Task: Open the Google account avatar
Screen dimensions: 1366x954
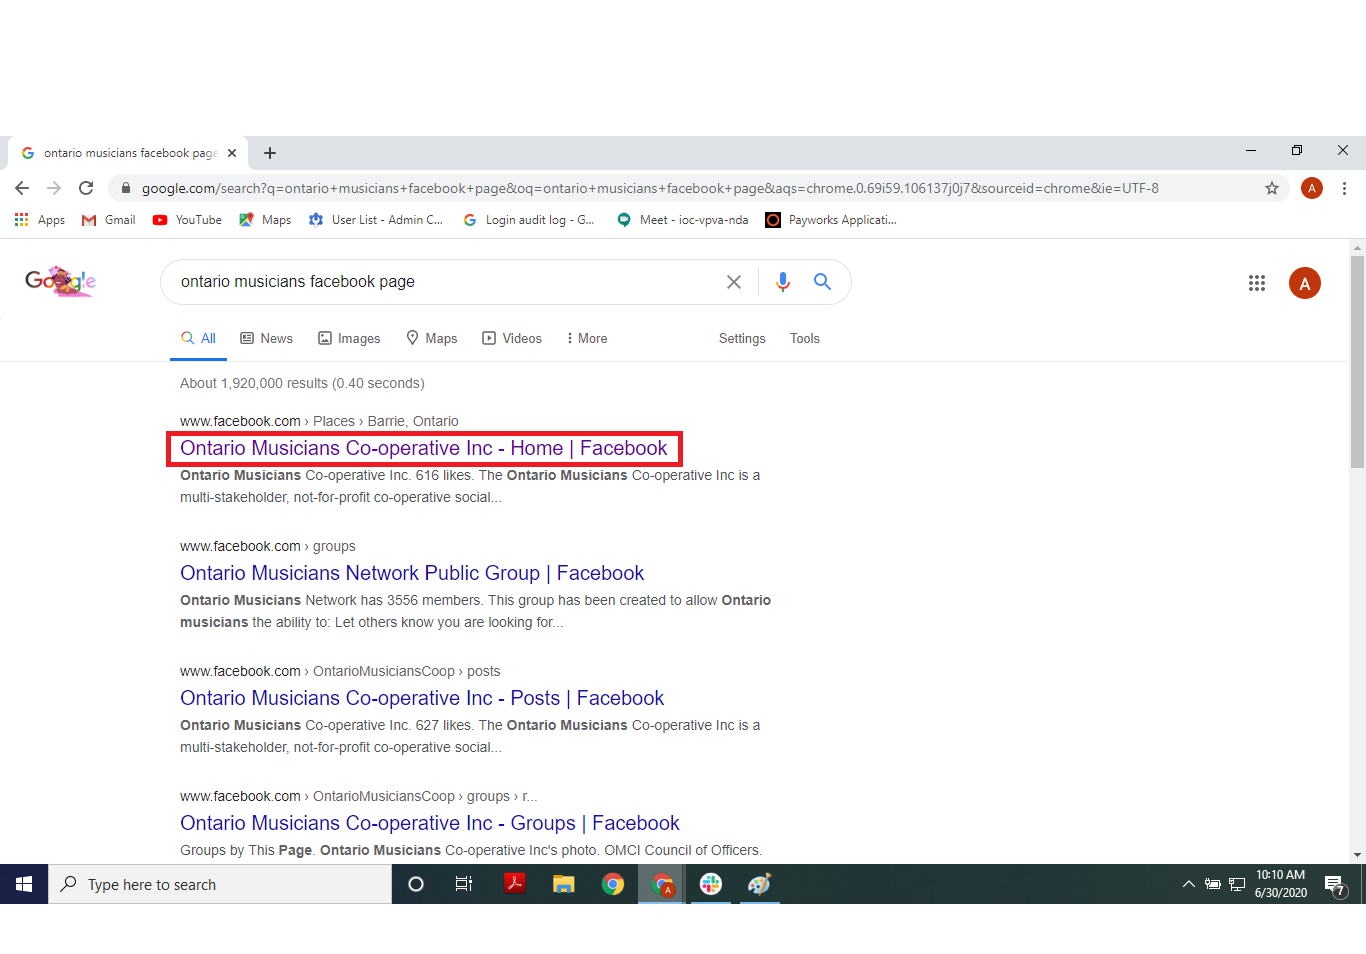Action: pos(1305,283)
